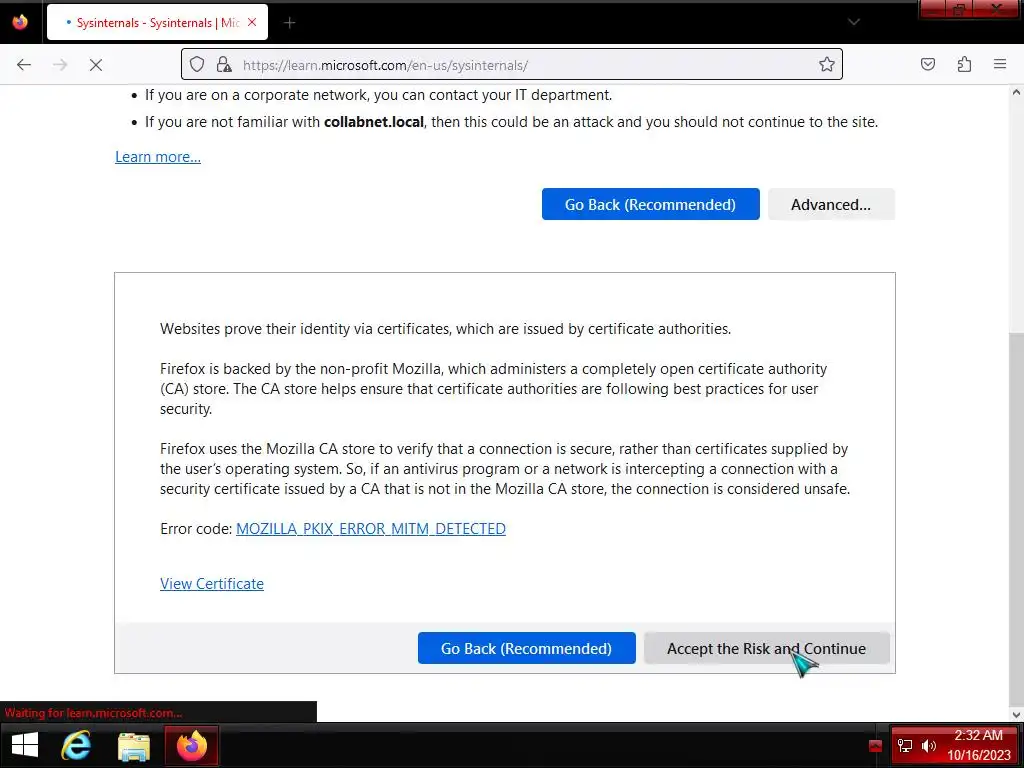Open the network tray icon
The width and height of the screenshot is (1024, 768).
(905, 745)
